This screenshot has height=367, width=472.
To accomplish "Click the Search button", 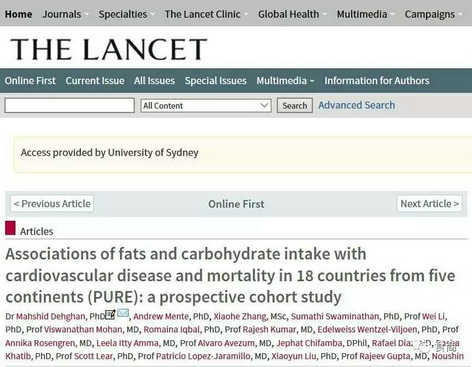I will pos(295,106).
